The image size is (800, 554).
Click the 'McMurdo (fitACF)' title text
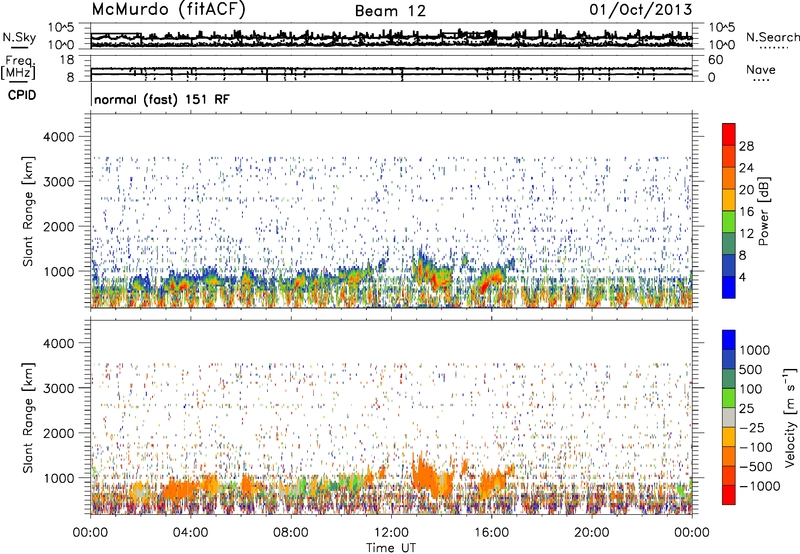(168, 10)
